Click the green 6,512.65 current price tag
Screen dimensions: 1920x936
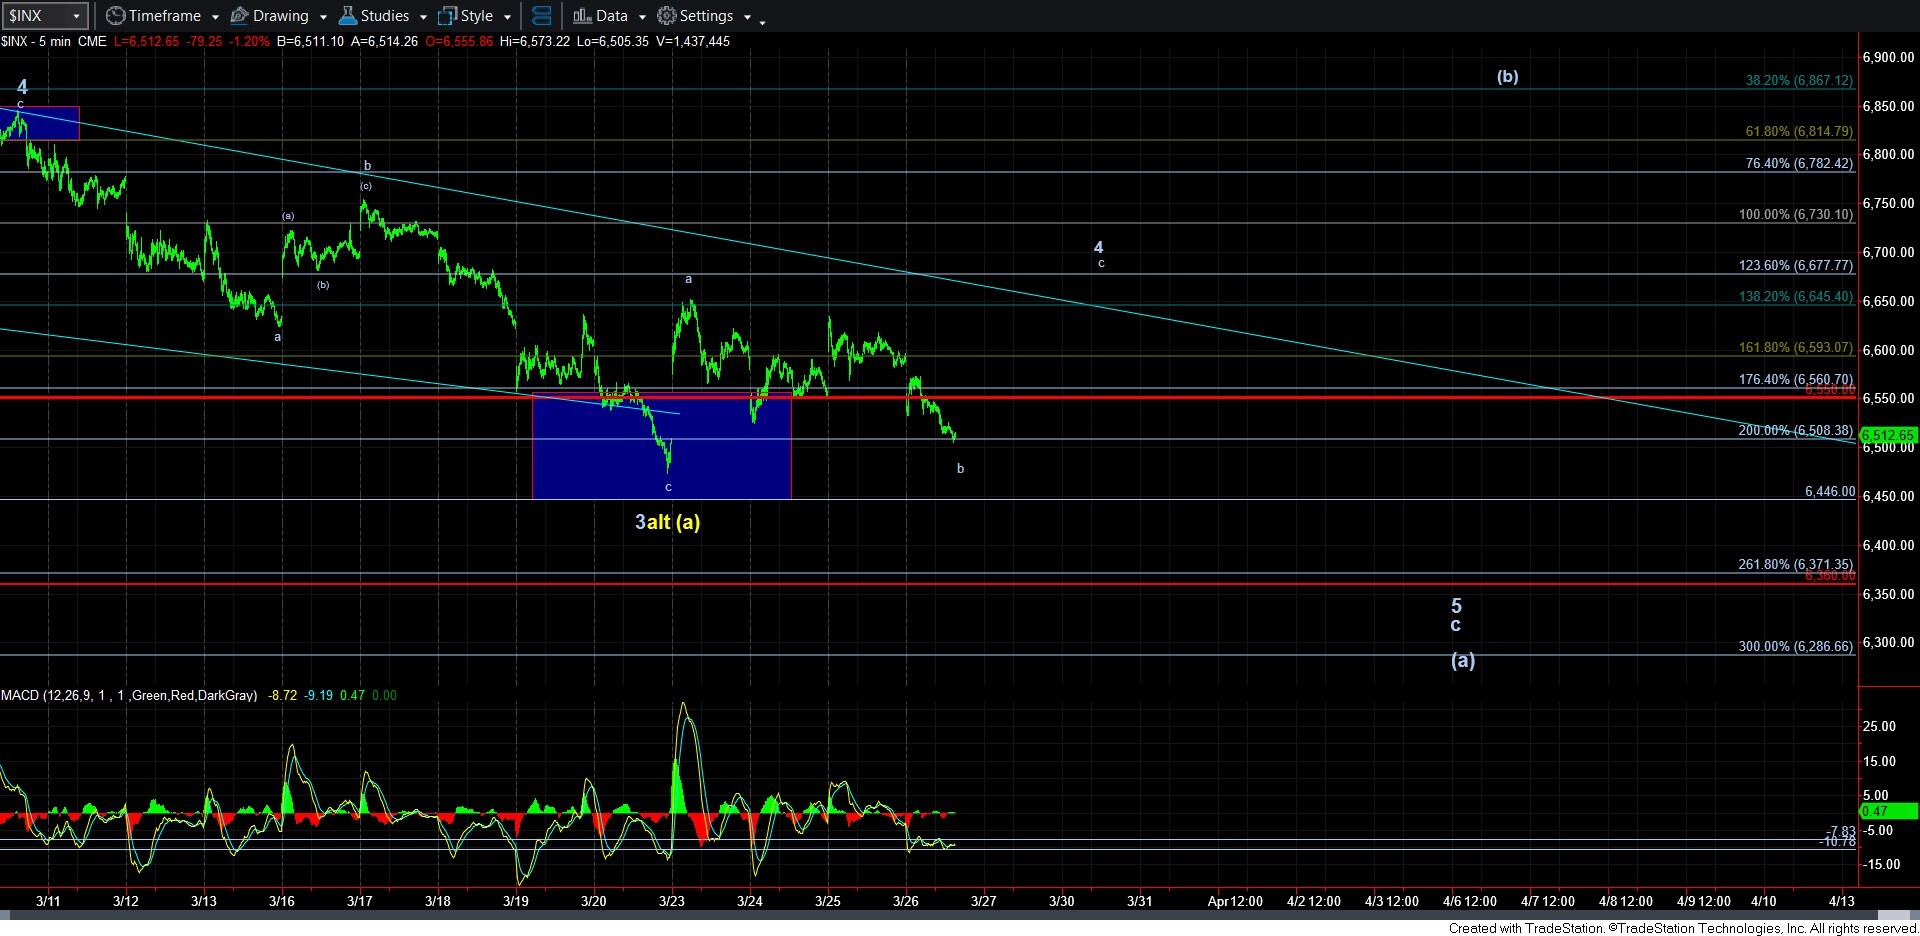(x=1887, y=435)
